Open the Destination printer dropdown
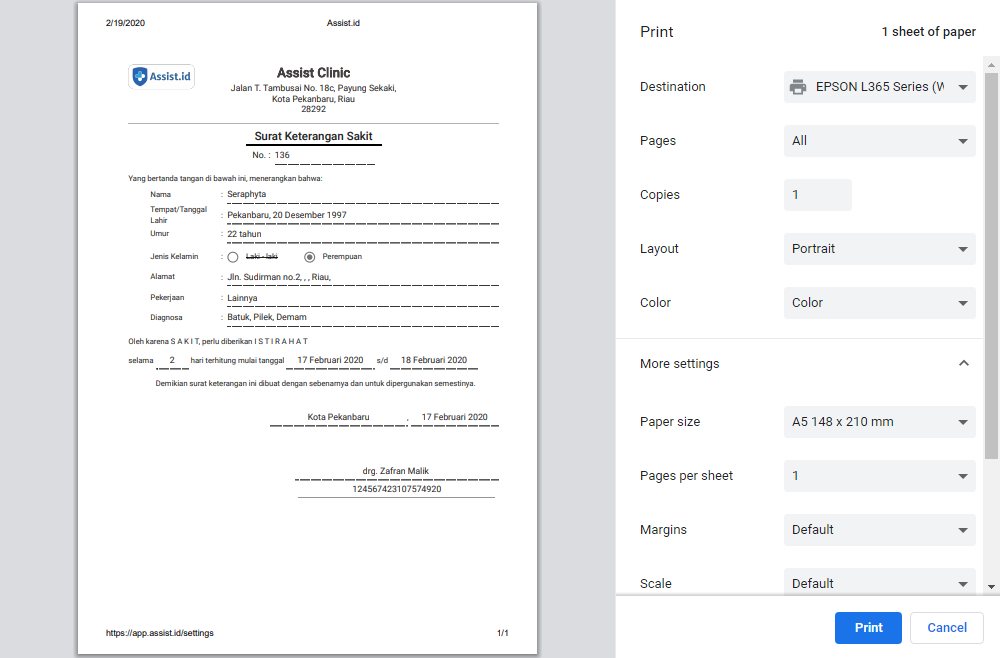 click(879, 87)
